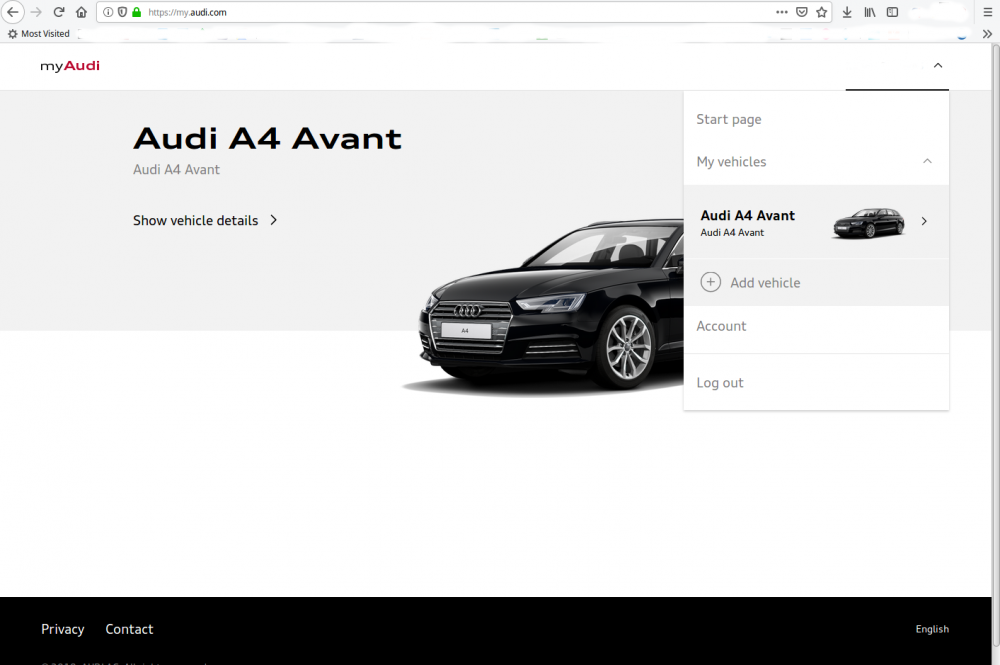
Task: Click Show vehicle details link
Action: pos(195,221)
